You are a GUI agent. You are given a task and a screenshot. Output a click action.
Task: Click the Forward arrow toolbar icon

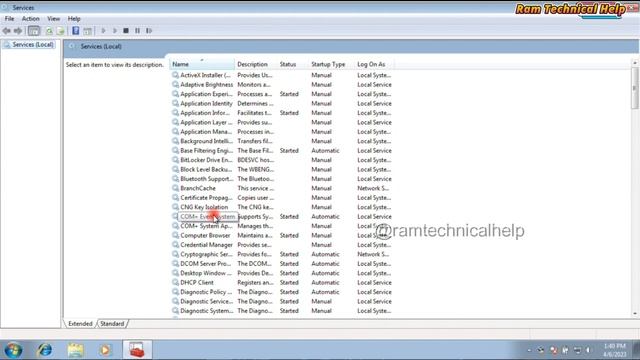(x=18, y=31)
